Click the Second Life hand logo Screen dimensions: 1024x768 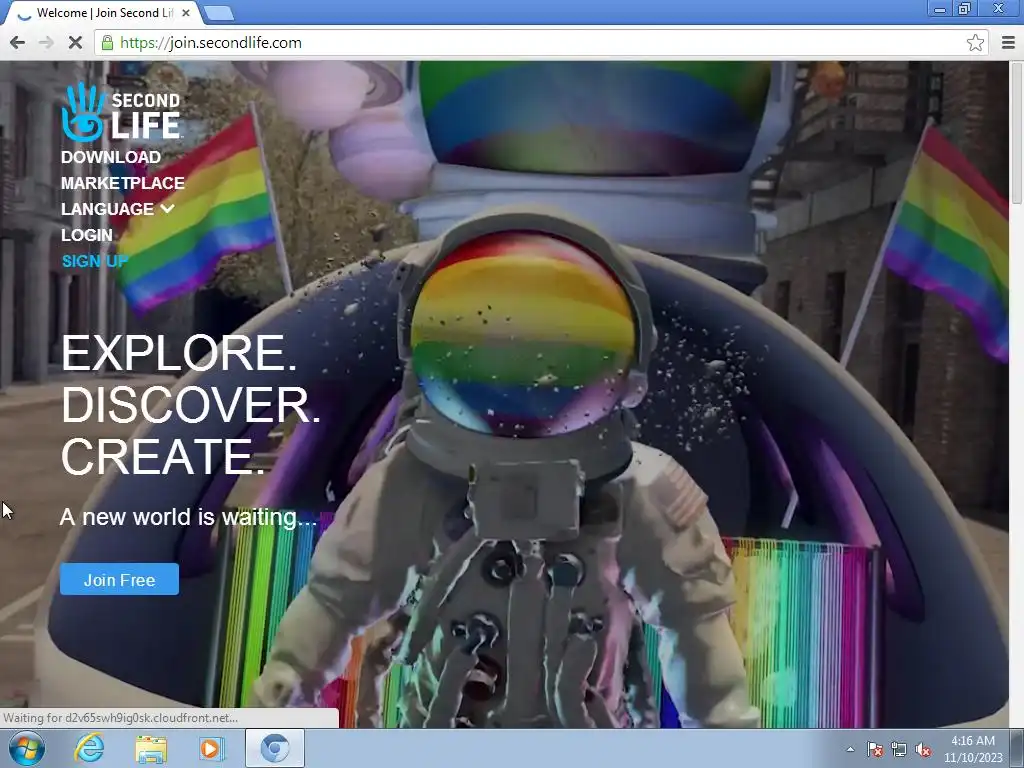83,112
